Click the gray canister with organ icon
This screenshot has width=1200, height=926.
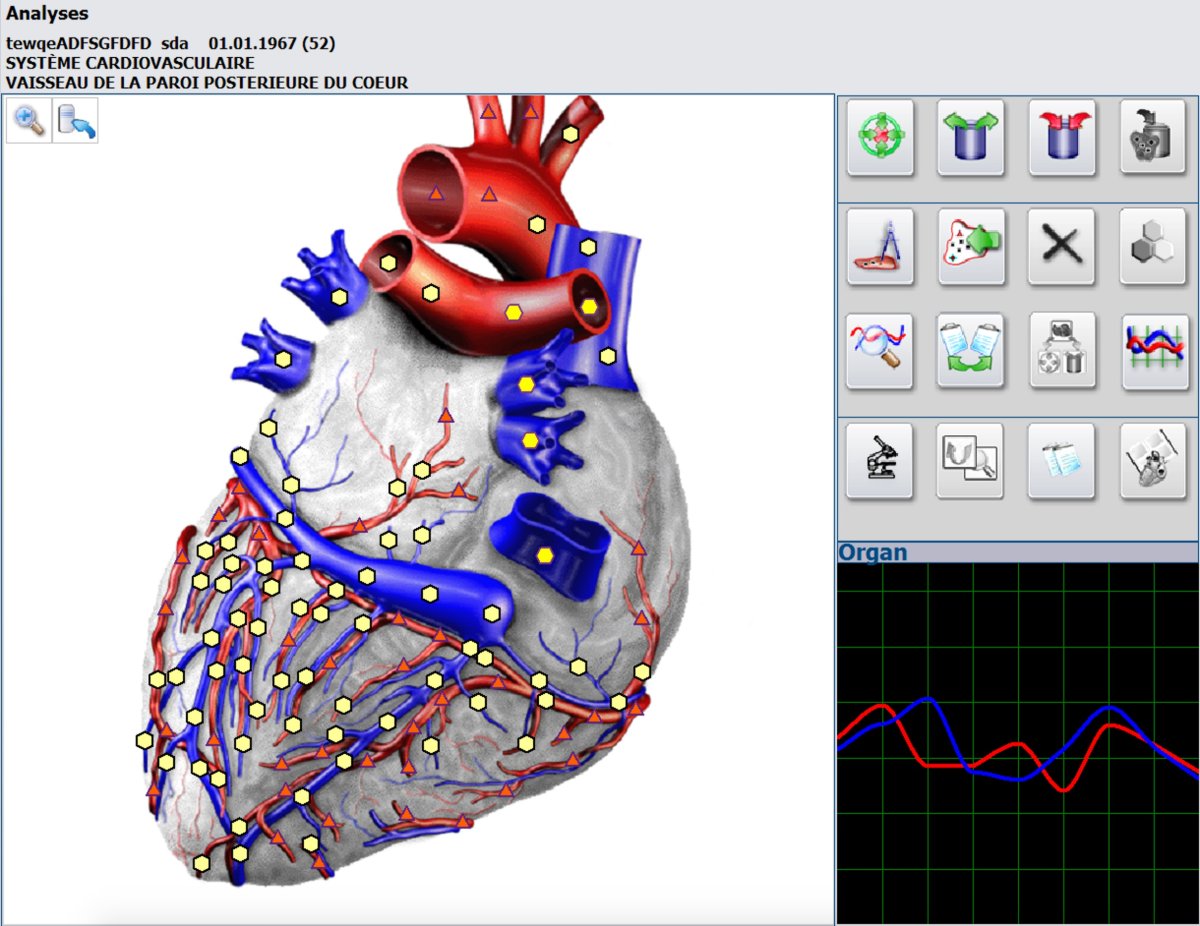coord(1153,138)
